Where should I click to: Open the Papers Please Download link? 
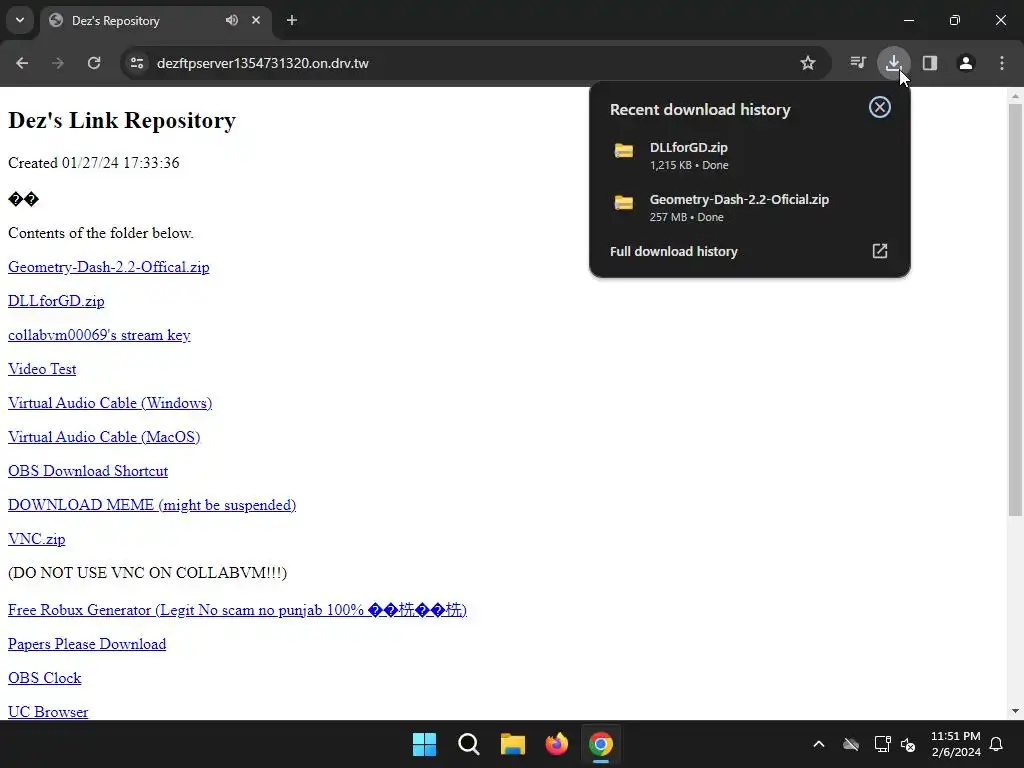pos(87,644)
